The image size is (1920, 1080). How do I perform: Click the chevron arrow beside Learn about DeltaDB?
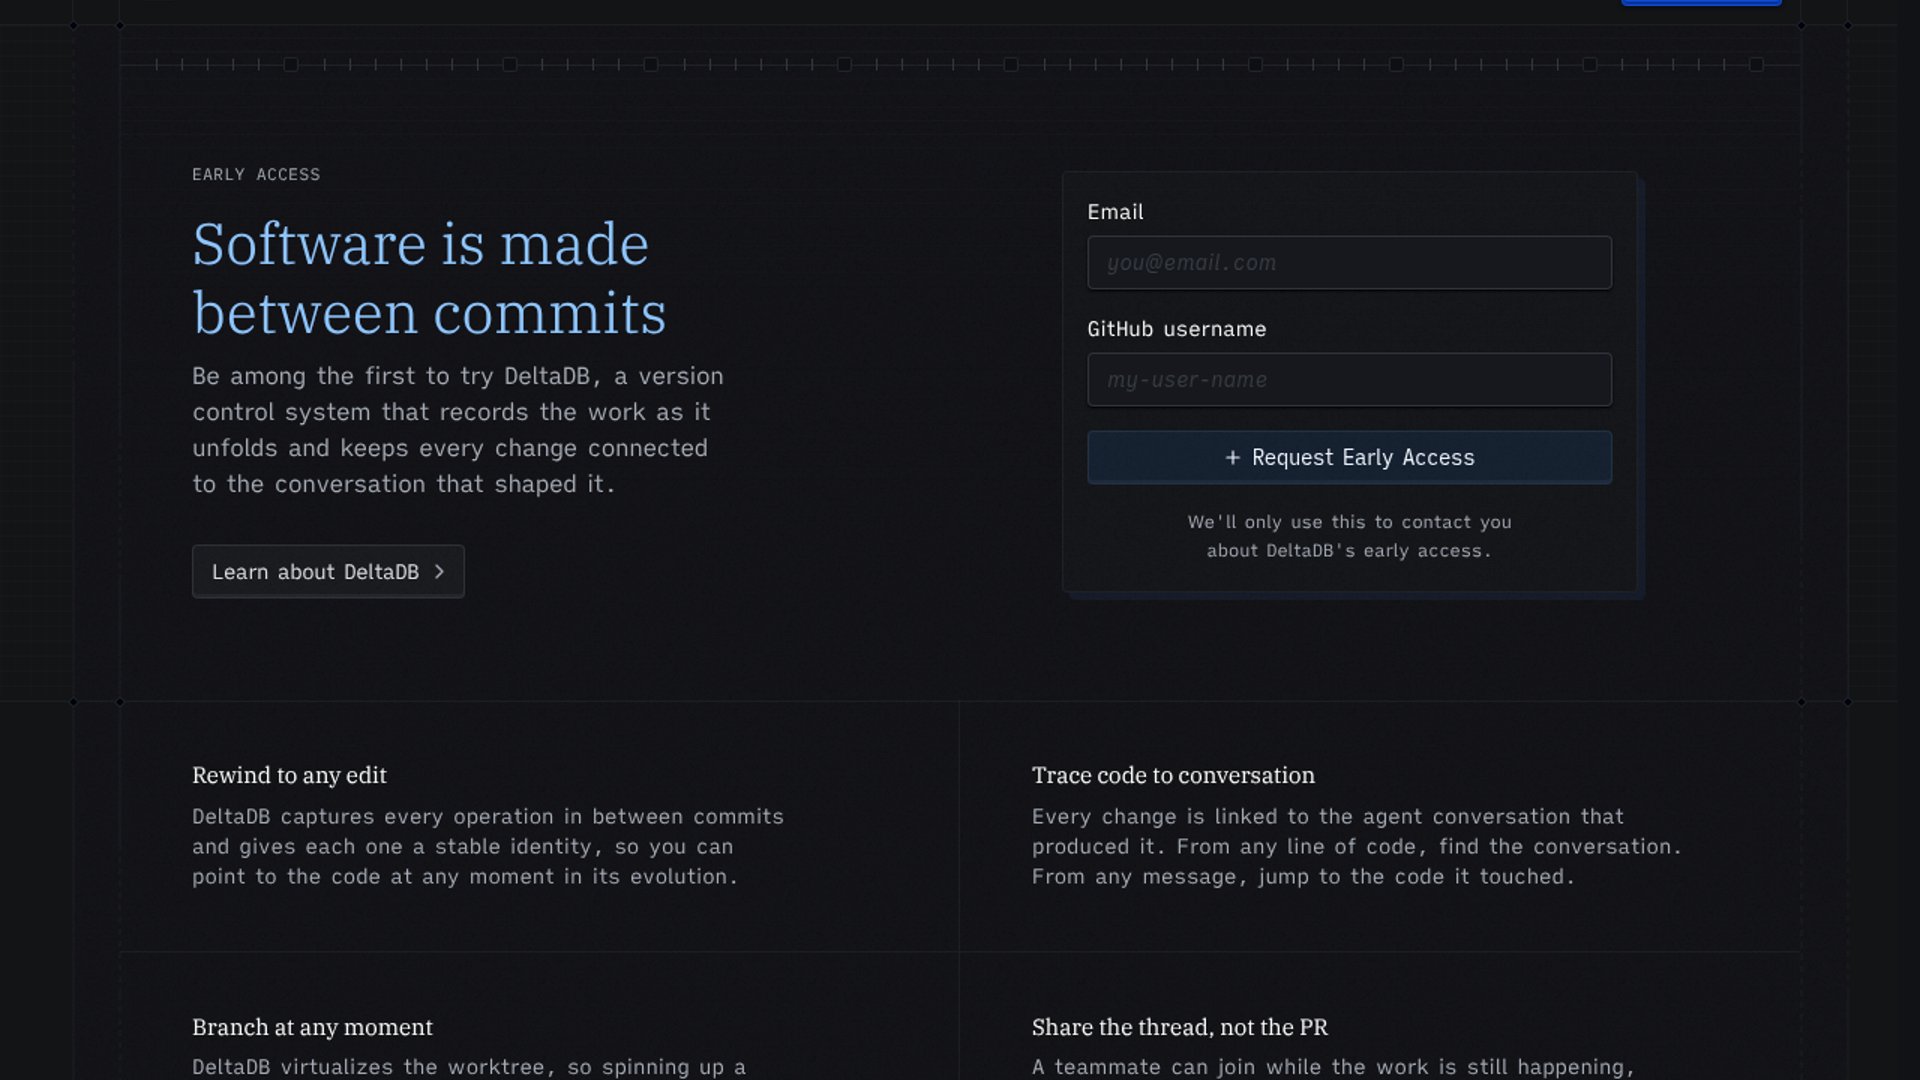(x=439, y=571)
